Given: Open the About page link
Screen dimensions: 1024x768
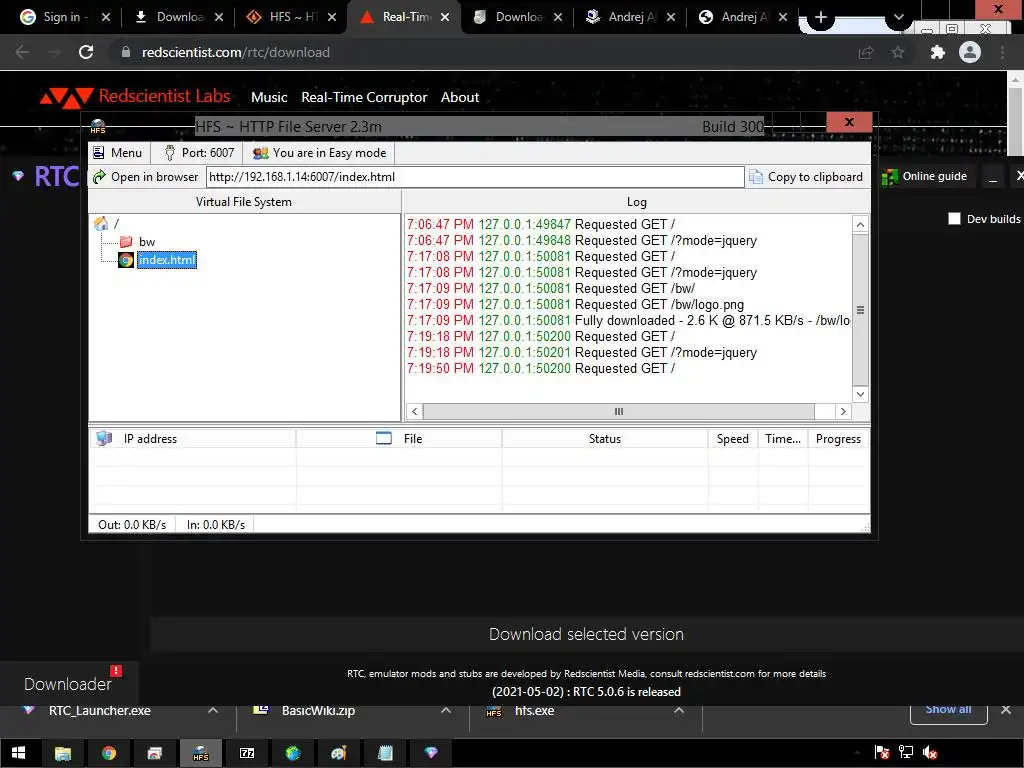Looking at the screenshot, I should [x=460, y=97].
